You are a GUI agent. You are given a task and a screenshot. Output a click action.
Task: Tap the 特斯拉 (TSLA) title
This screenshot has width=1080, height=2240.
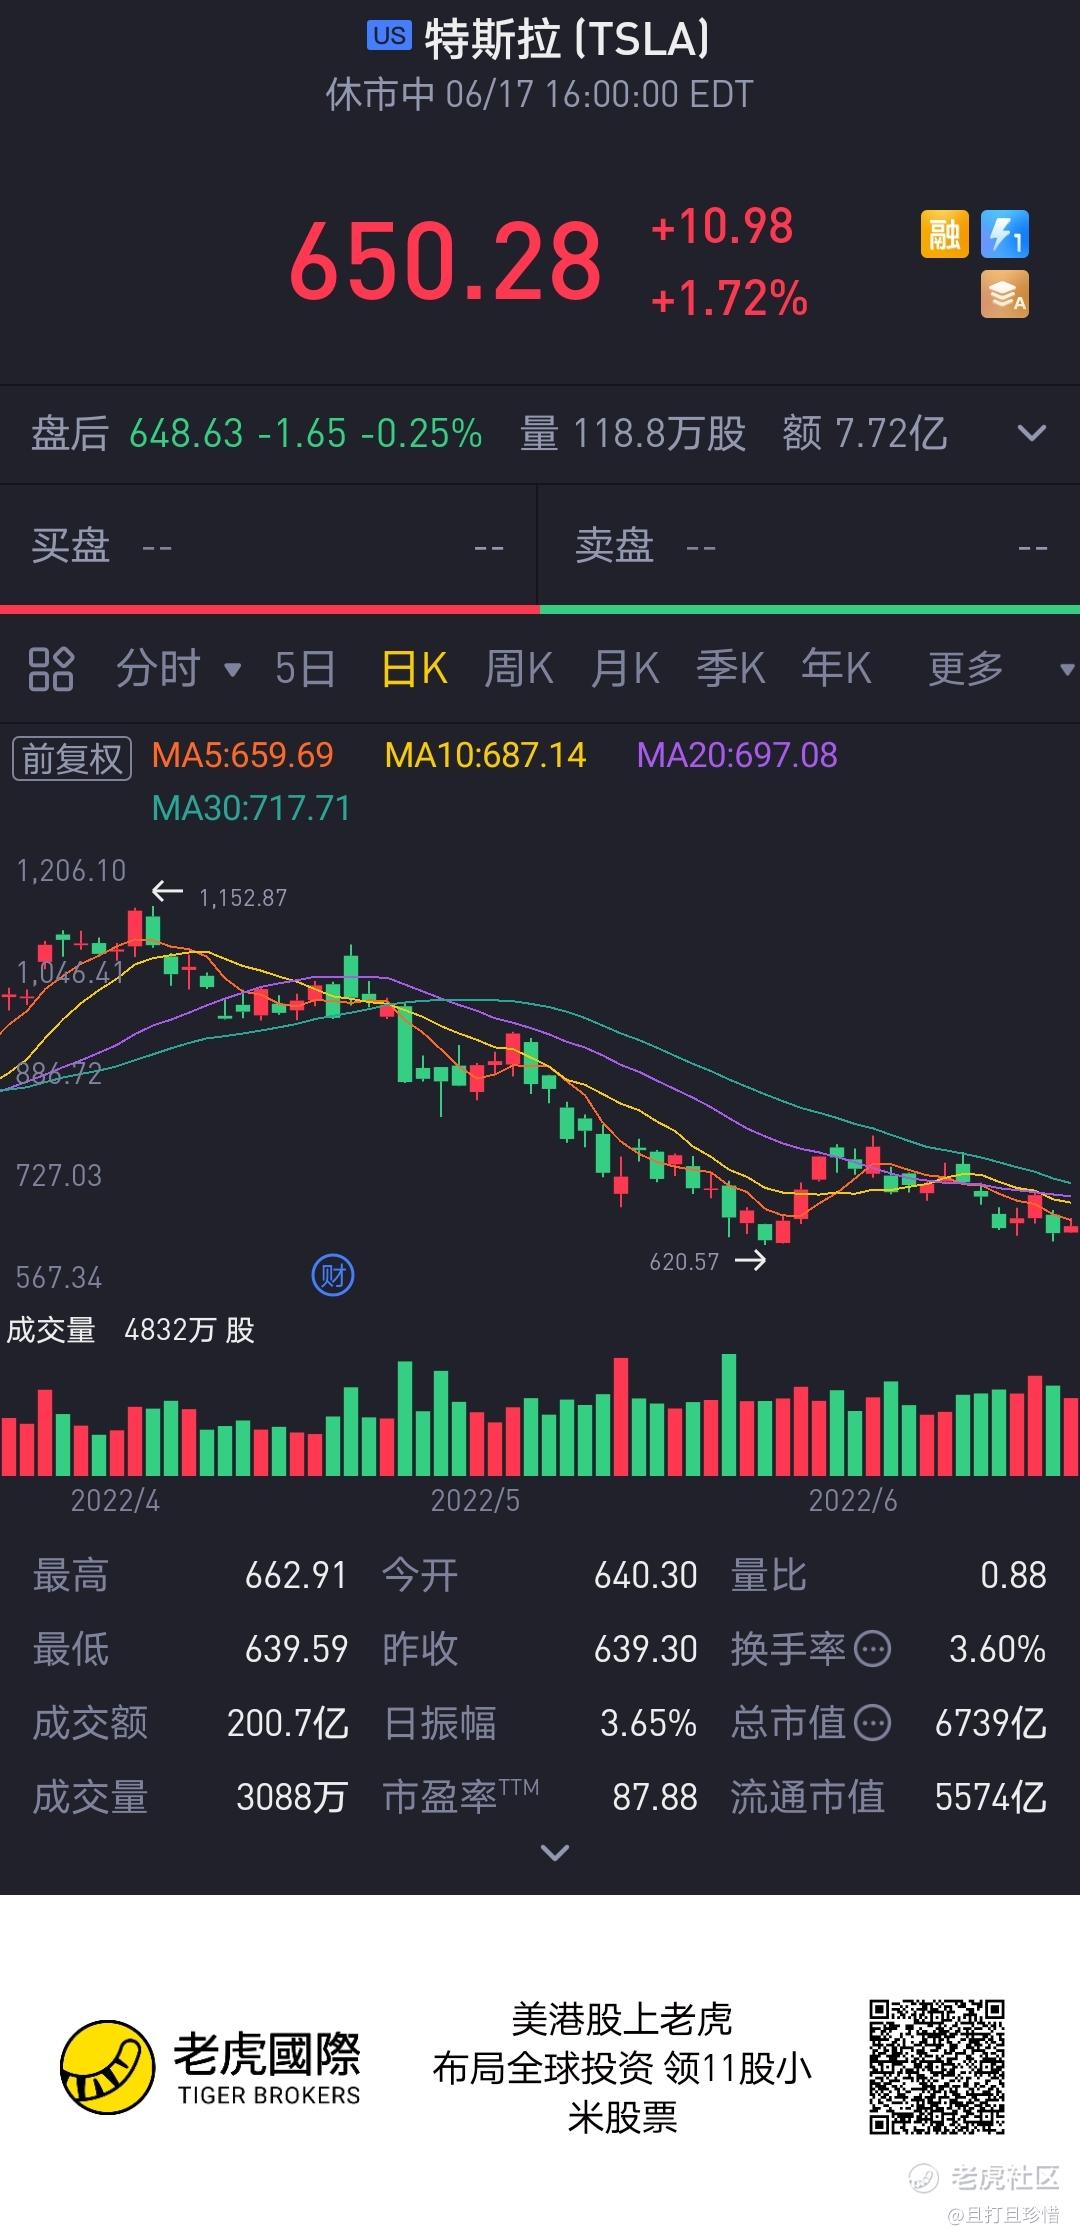pos(567,40)
